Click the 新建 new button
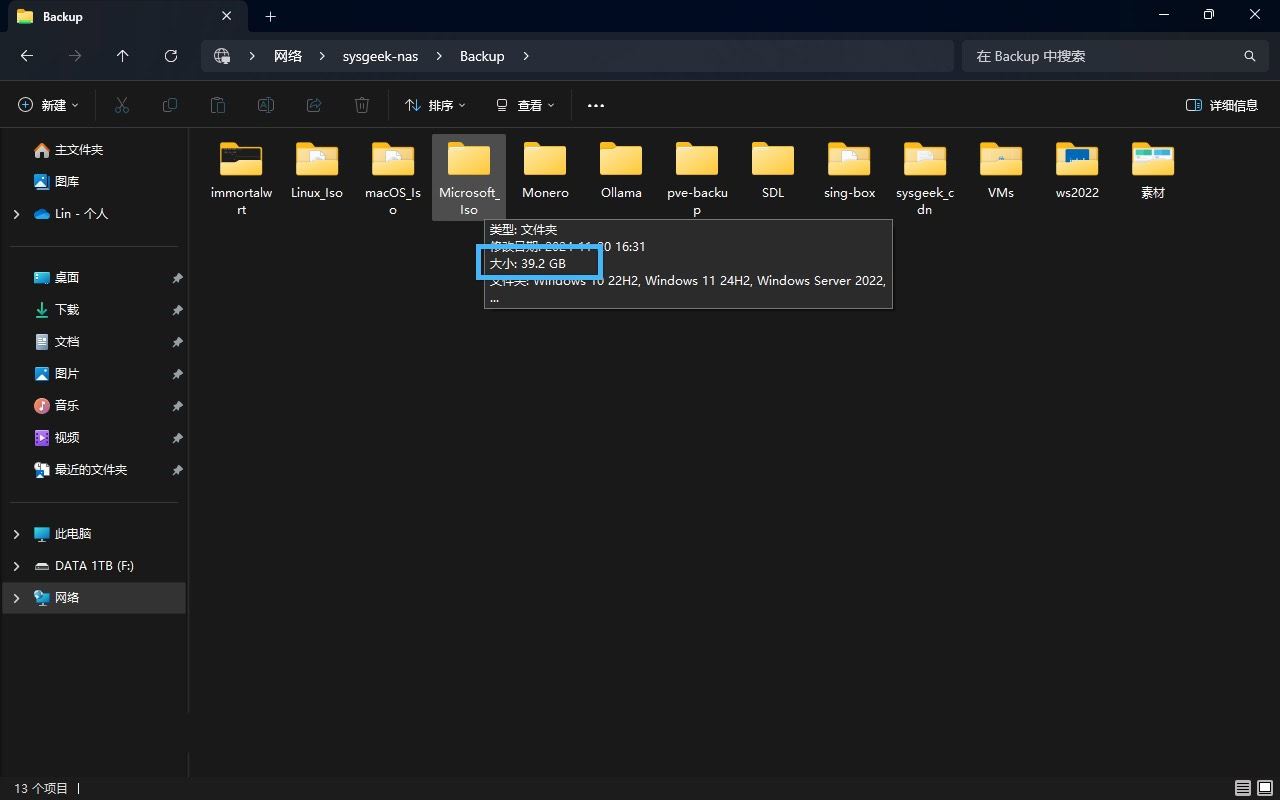 tap(48, 105)
